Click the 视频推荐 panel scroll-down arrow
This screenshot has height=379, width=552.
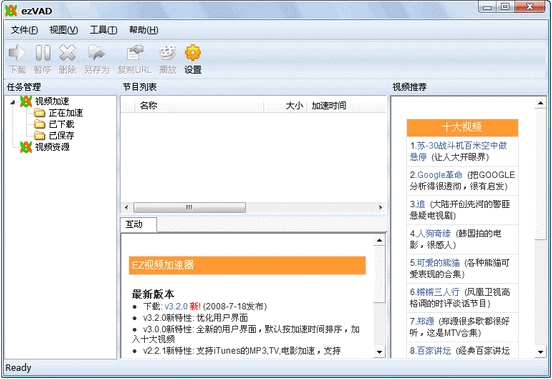(x=540, y=352)
